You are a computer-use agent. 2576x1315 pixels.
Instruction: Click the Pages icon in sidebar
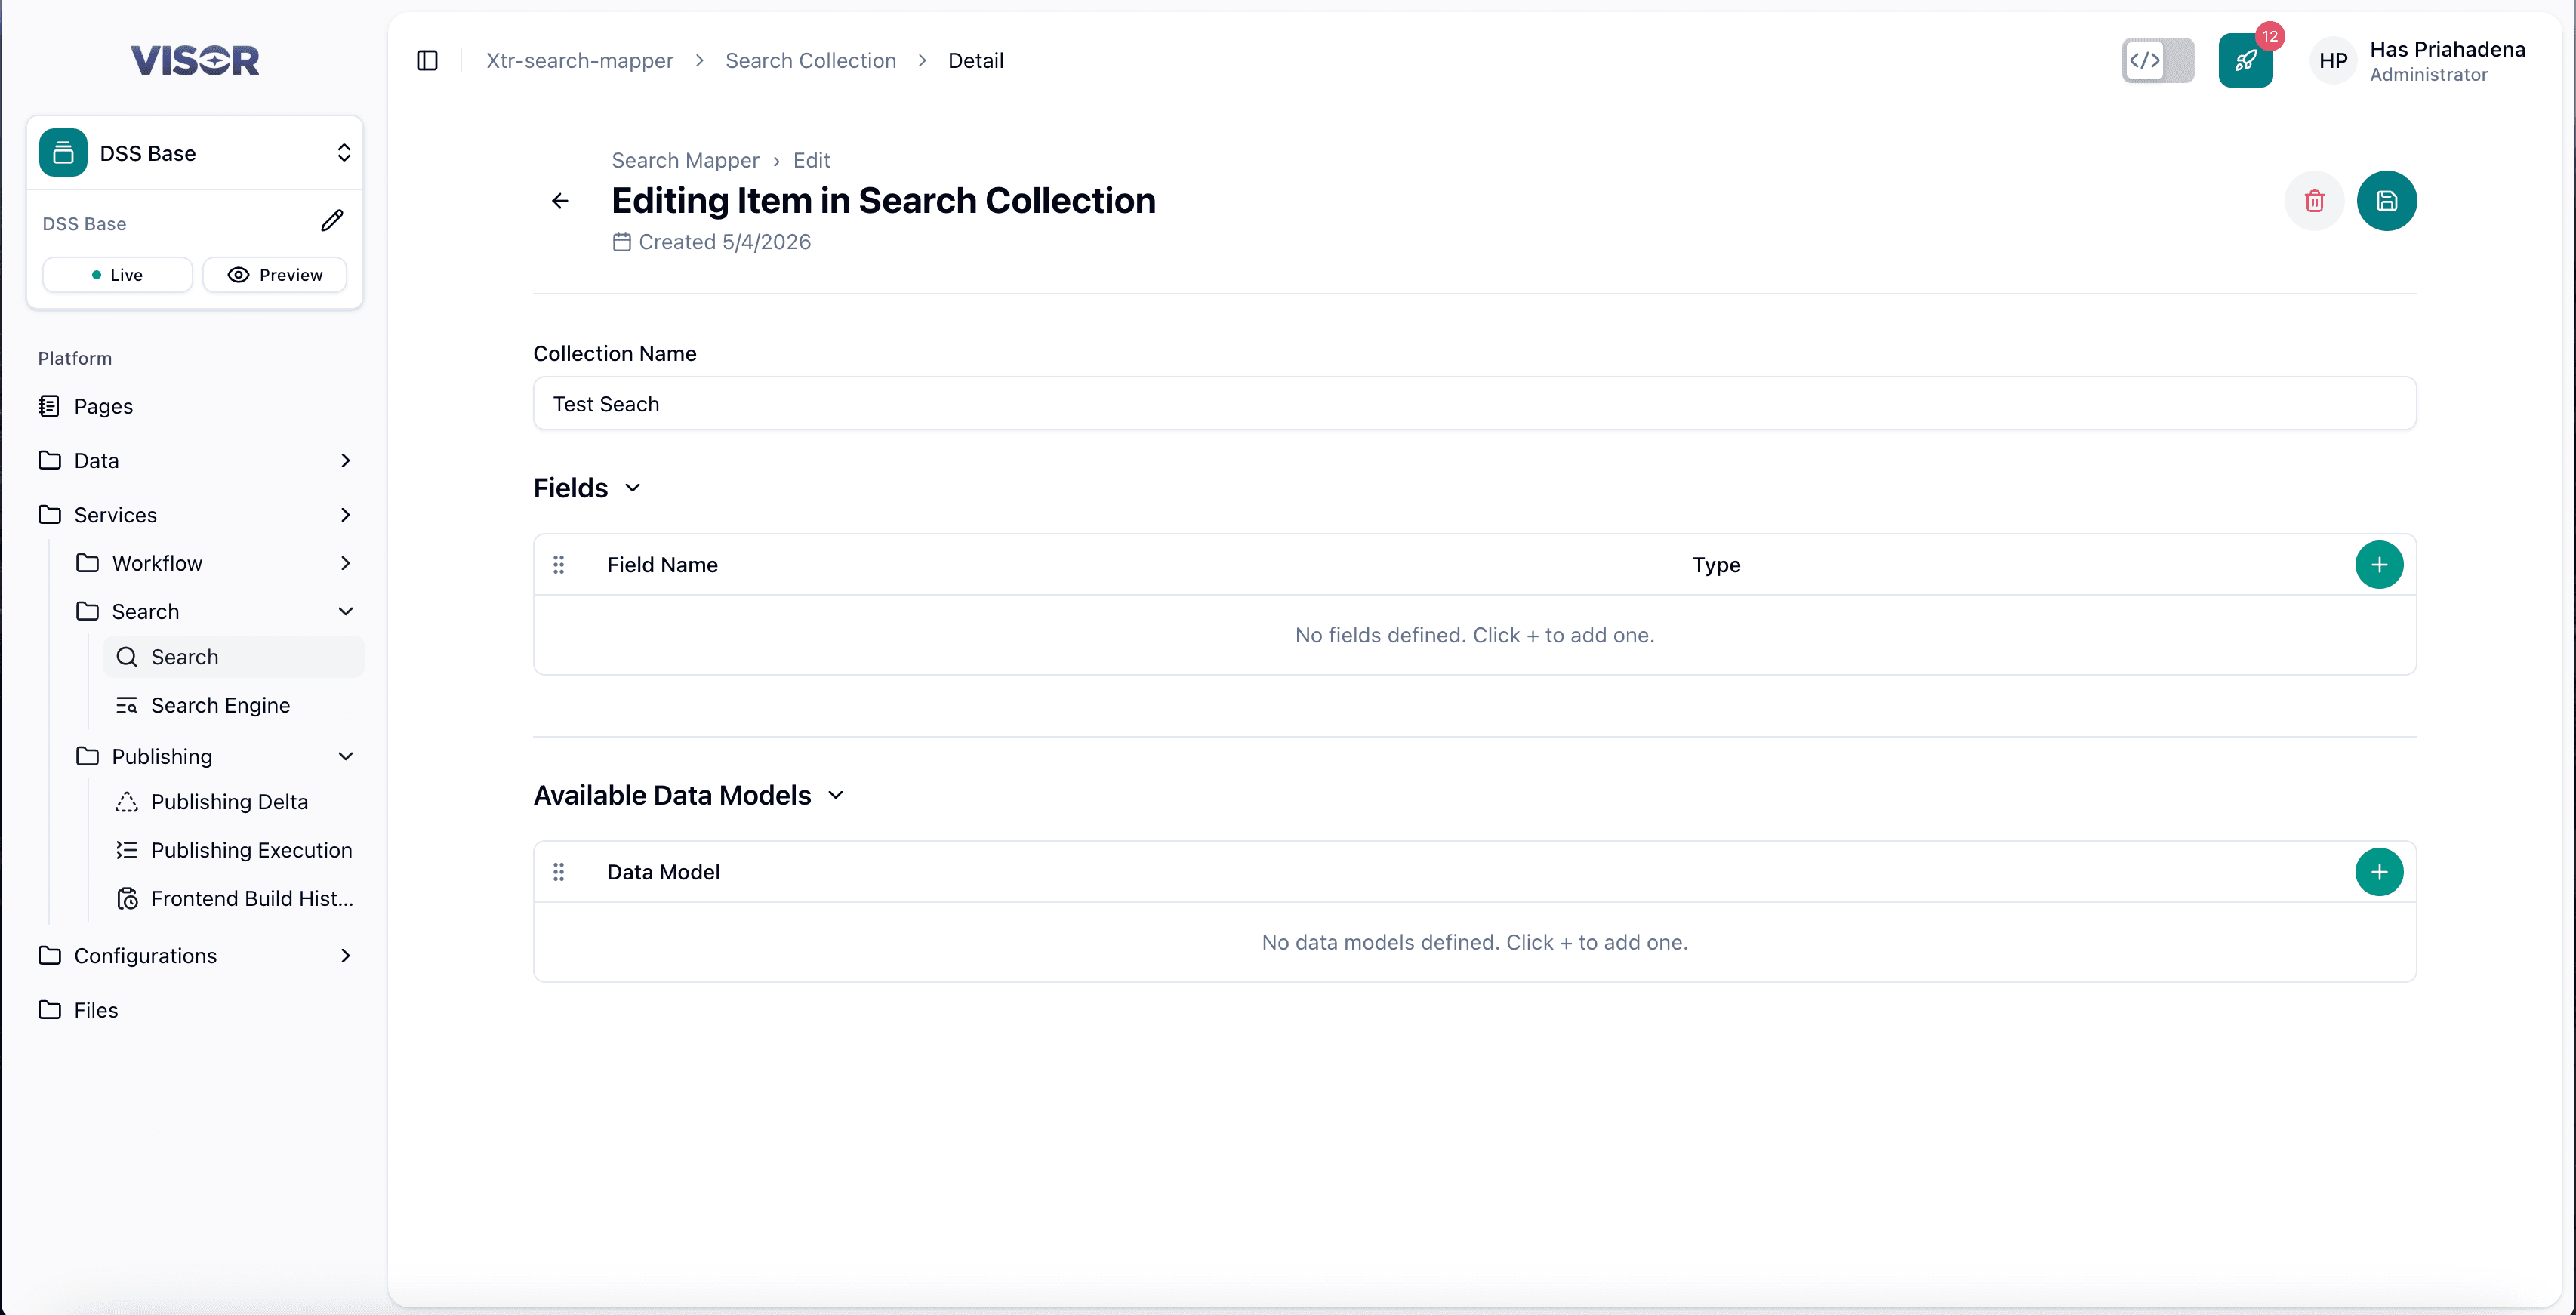tap(49, 406)
